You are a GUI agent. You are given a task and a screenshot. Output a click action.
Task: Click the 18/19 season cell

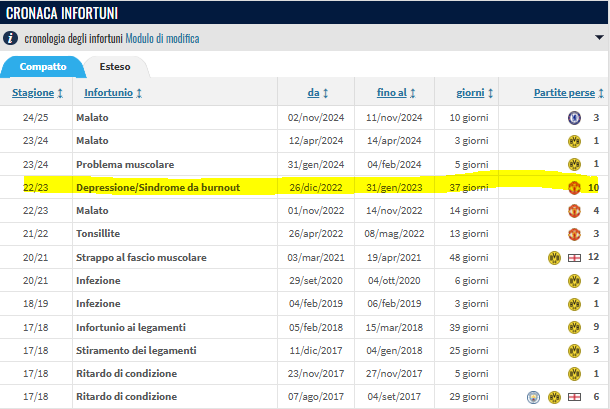35,304
